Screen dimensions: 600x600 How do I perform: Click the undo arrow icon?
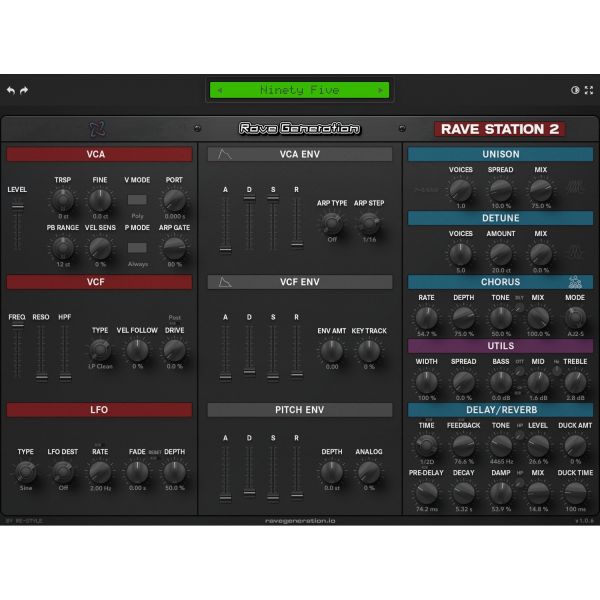[11, 90]
